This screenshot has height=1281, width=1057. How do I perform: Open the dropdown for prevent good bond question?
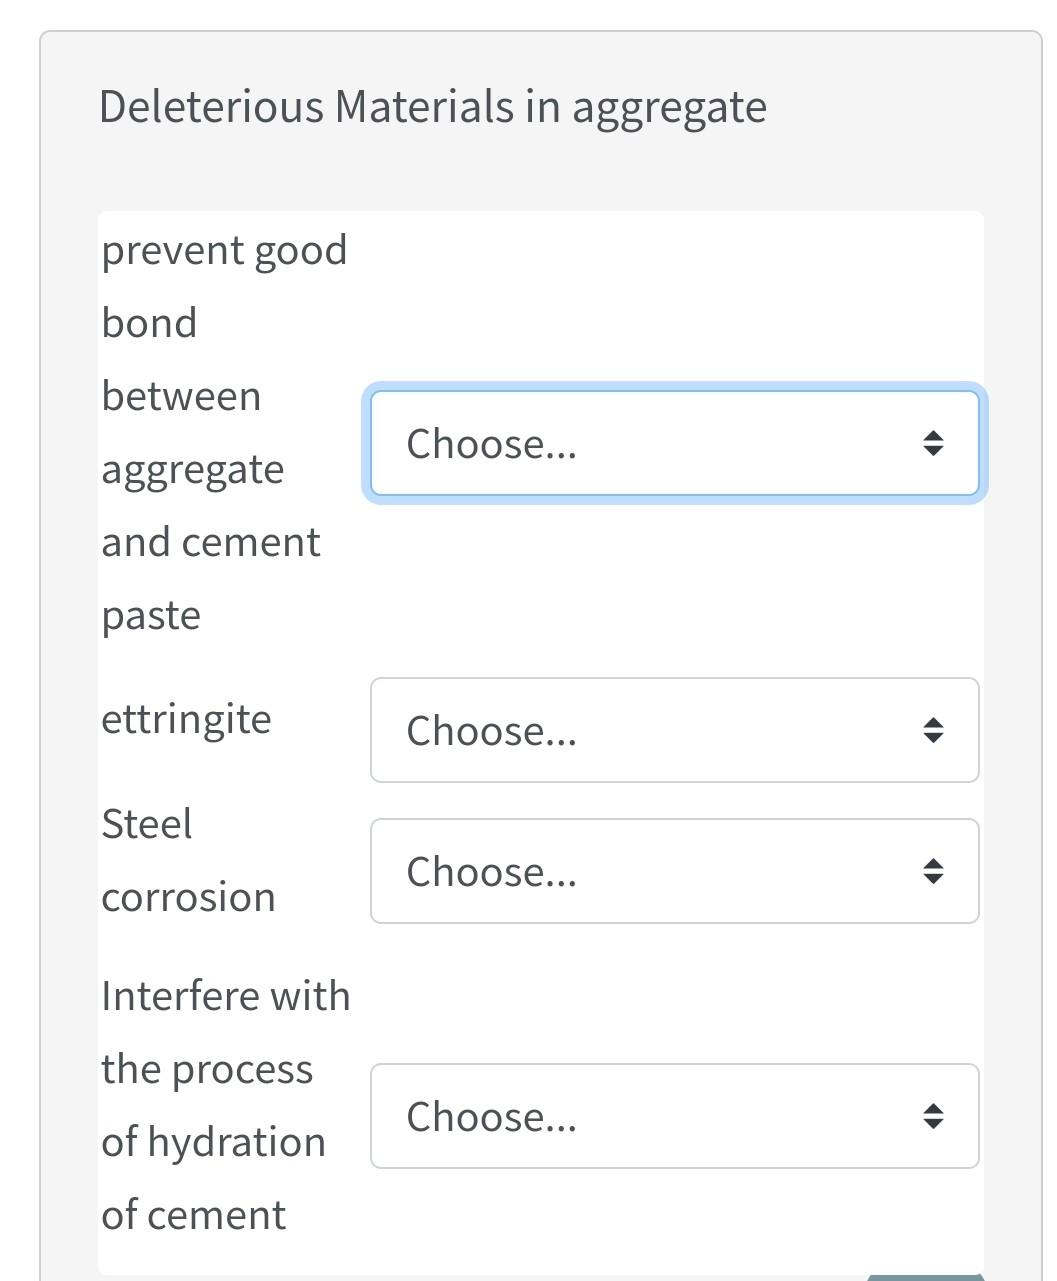pyautogui.click(x=674, y=444)
